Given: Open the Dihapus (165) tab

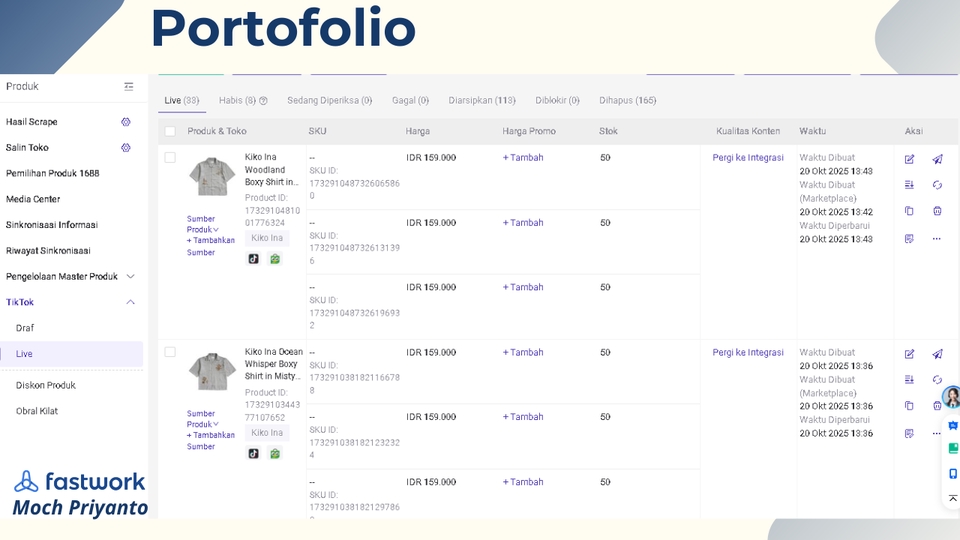Looking at the screenshot, I should pos(628,100).
